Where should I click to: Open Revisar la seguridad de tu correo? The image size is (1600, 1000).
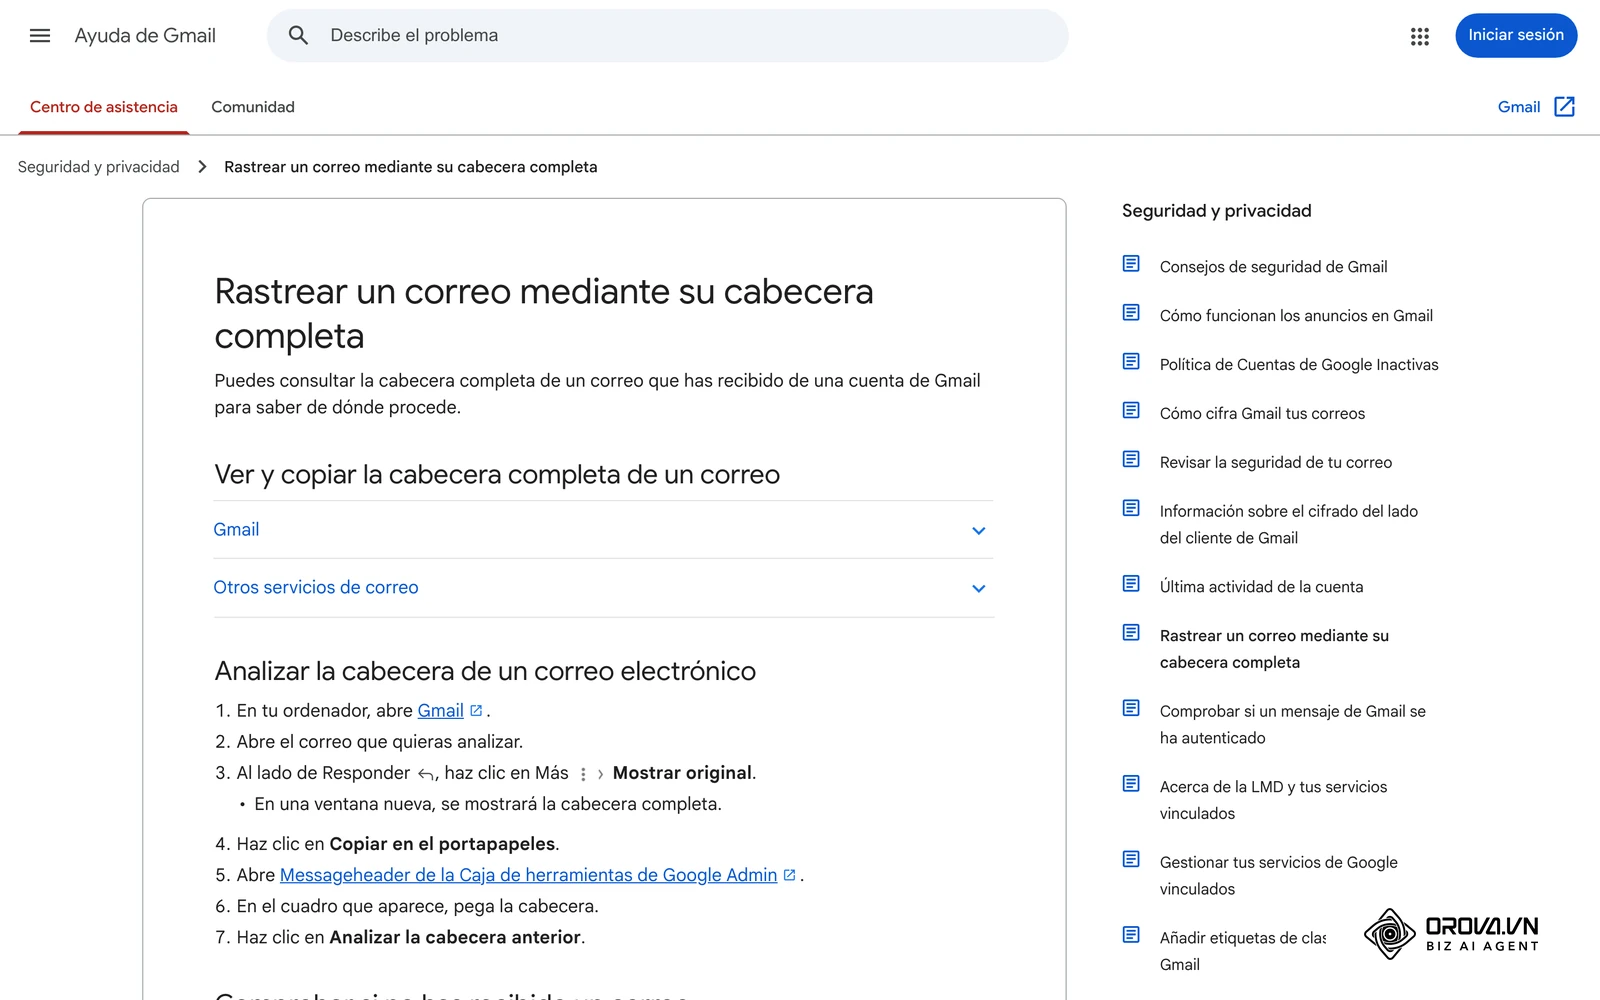pos(1276,463)
